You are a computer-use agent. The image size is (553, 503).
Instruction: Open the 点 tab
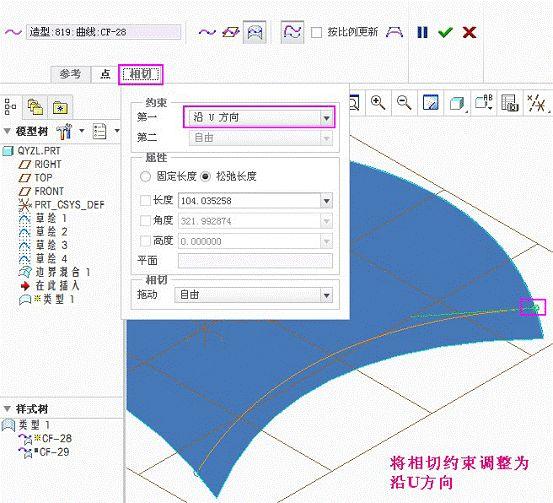point(105,74)
